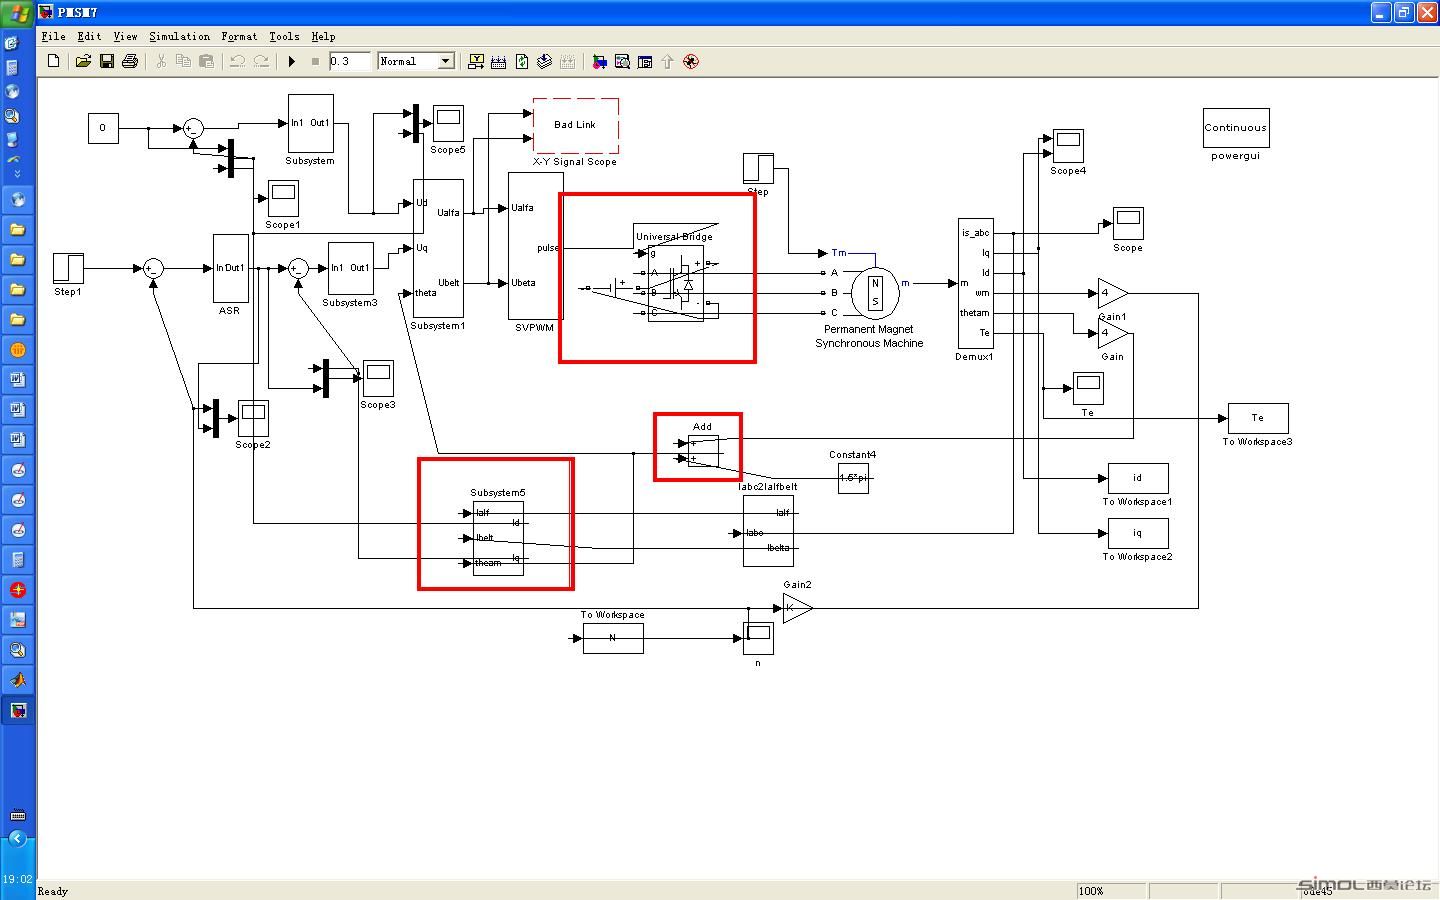
Task: Select the Gain1 triangle block
Action: coord(1111,293)
